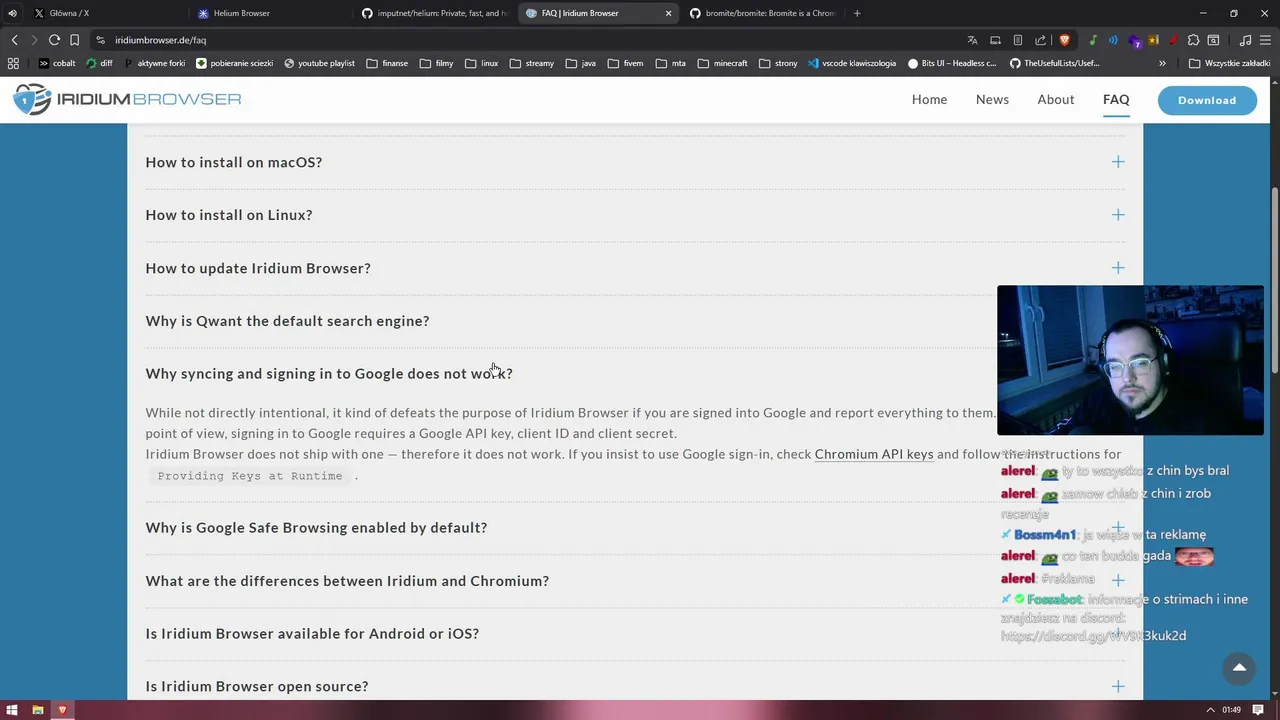The width and height of the screenshot is (1280, 720).
Task: Click the taskbar clock showing 01:49
Action: pos(1231,710)
